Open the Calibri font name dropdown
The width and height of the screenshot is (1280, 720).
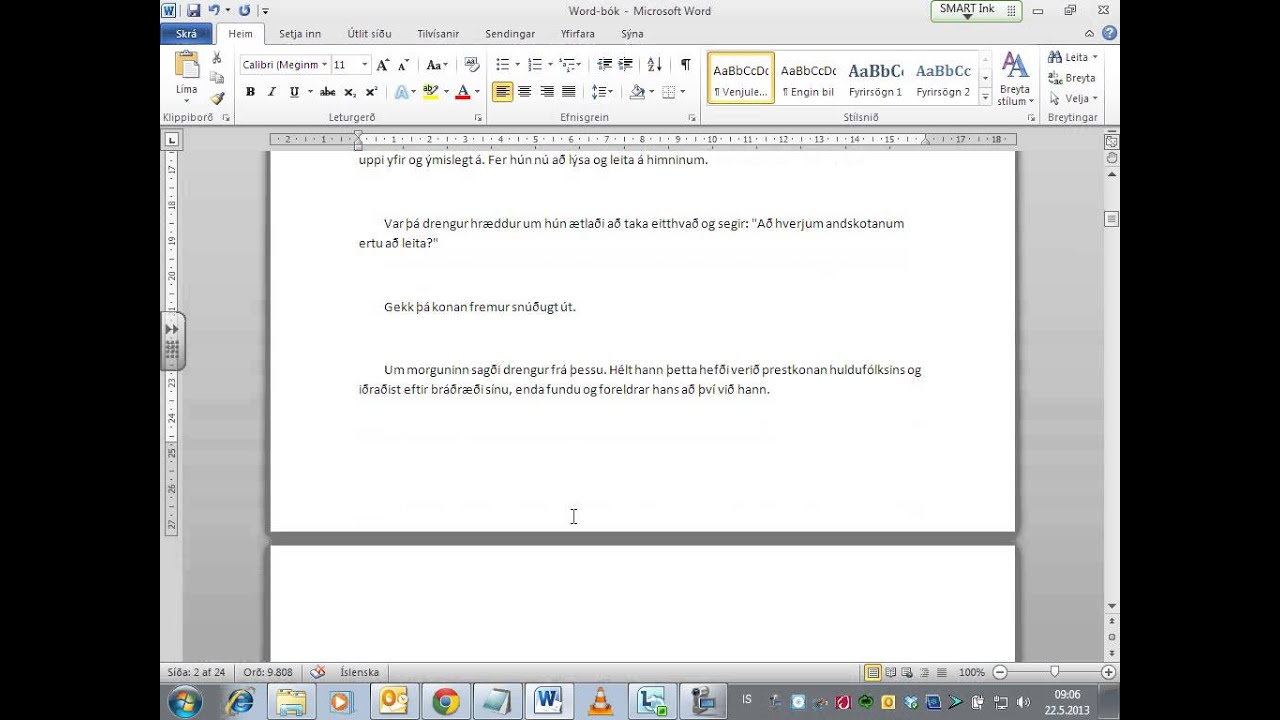325,64
